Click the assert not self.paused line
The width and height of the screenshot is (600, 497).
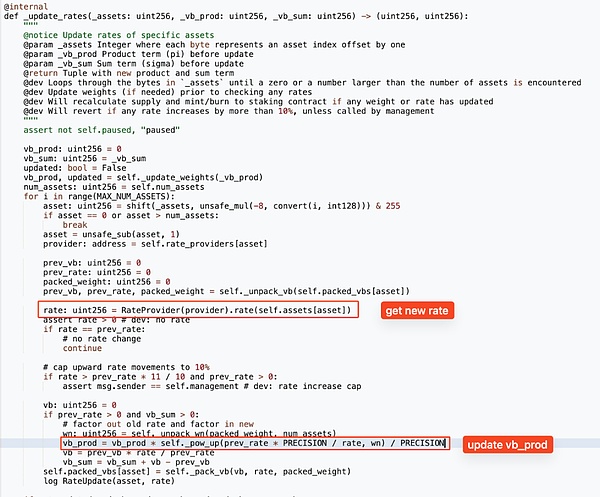(x=101, y=130)
